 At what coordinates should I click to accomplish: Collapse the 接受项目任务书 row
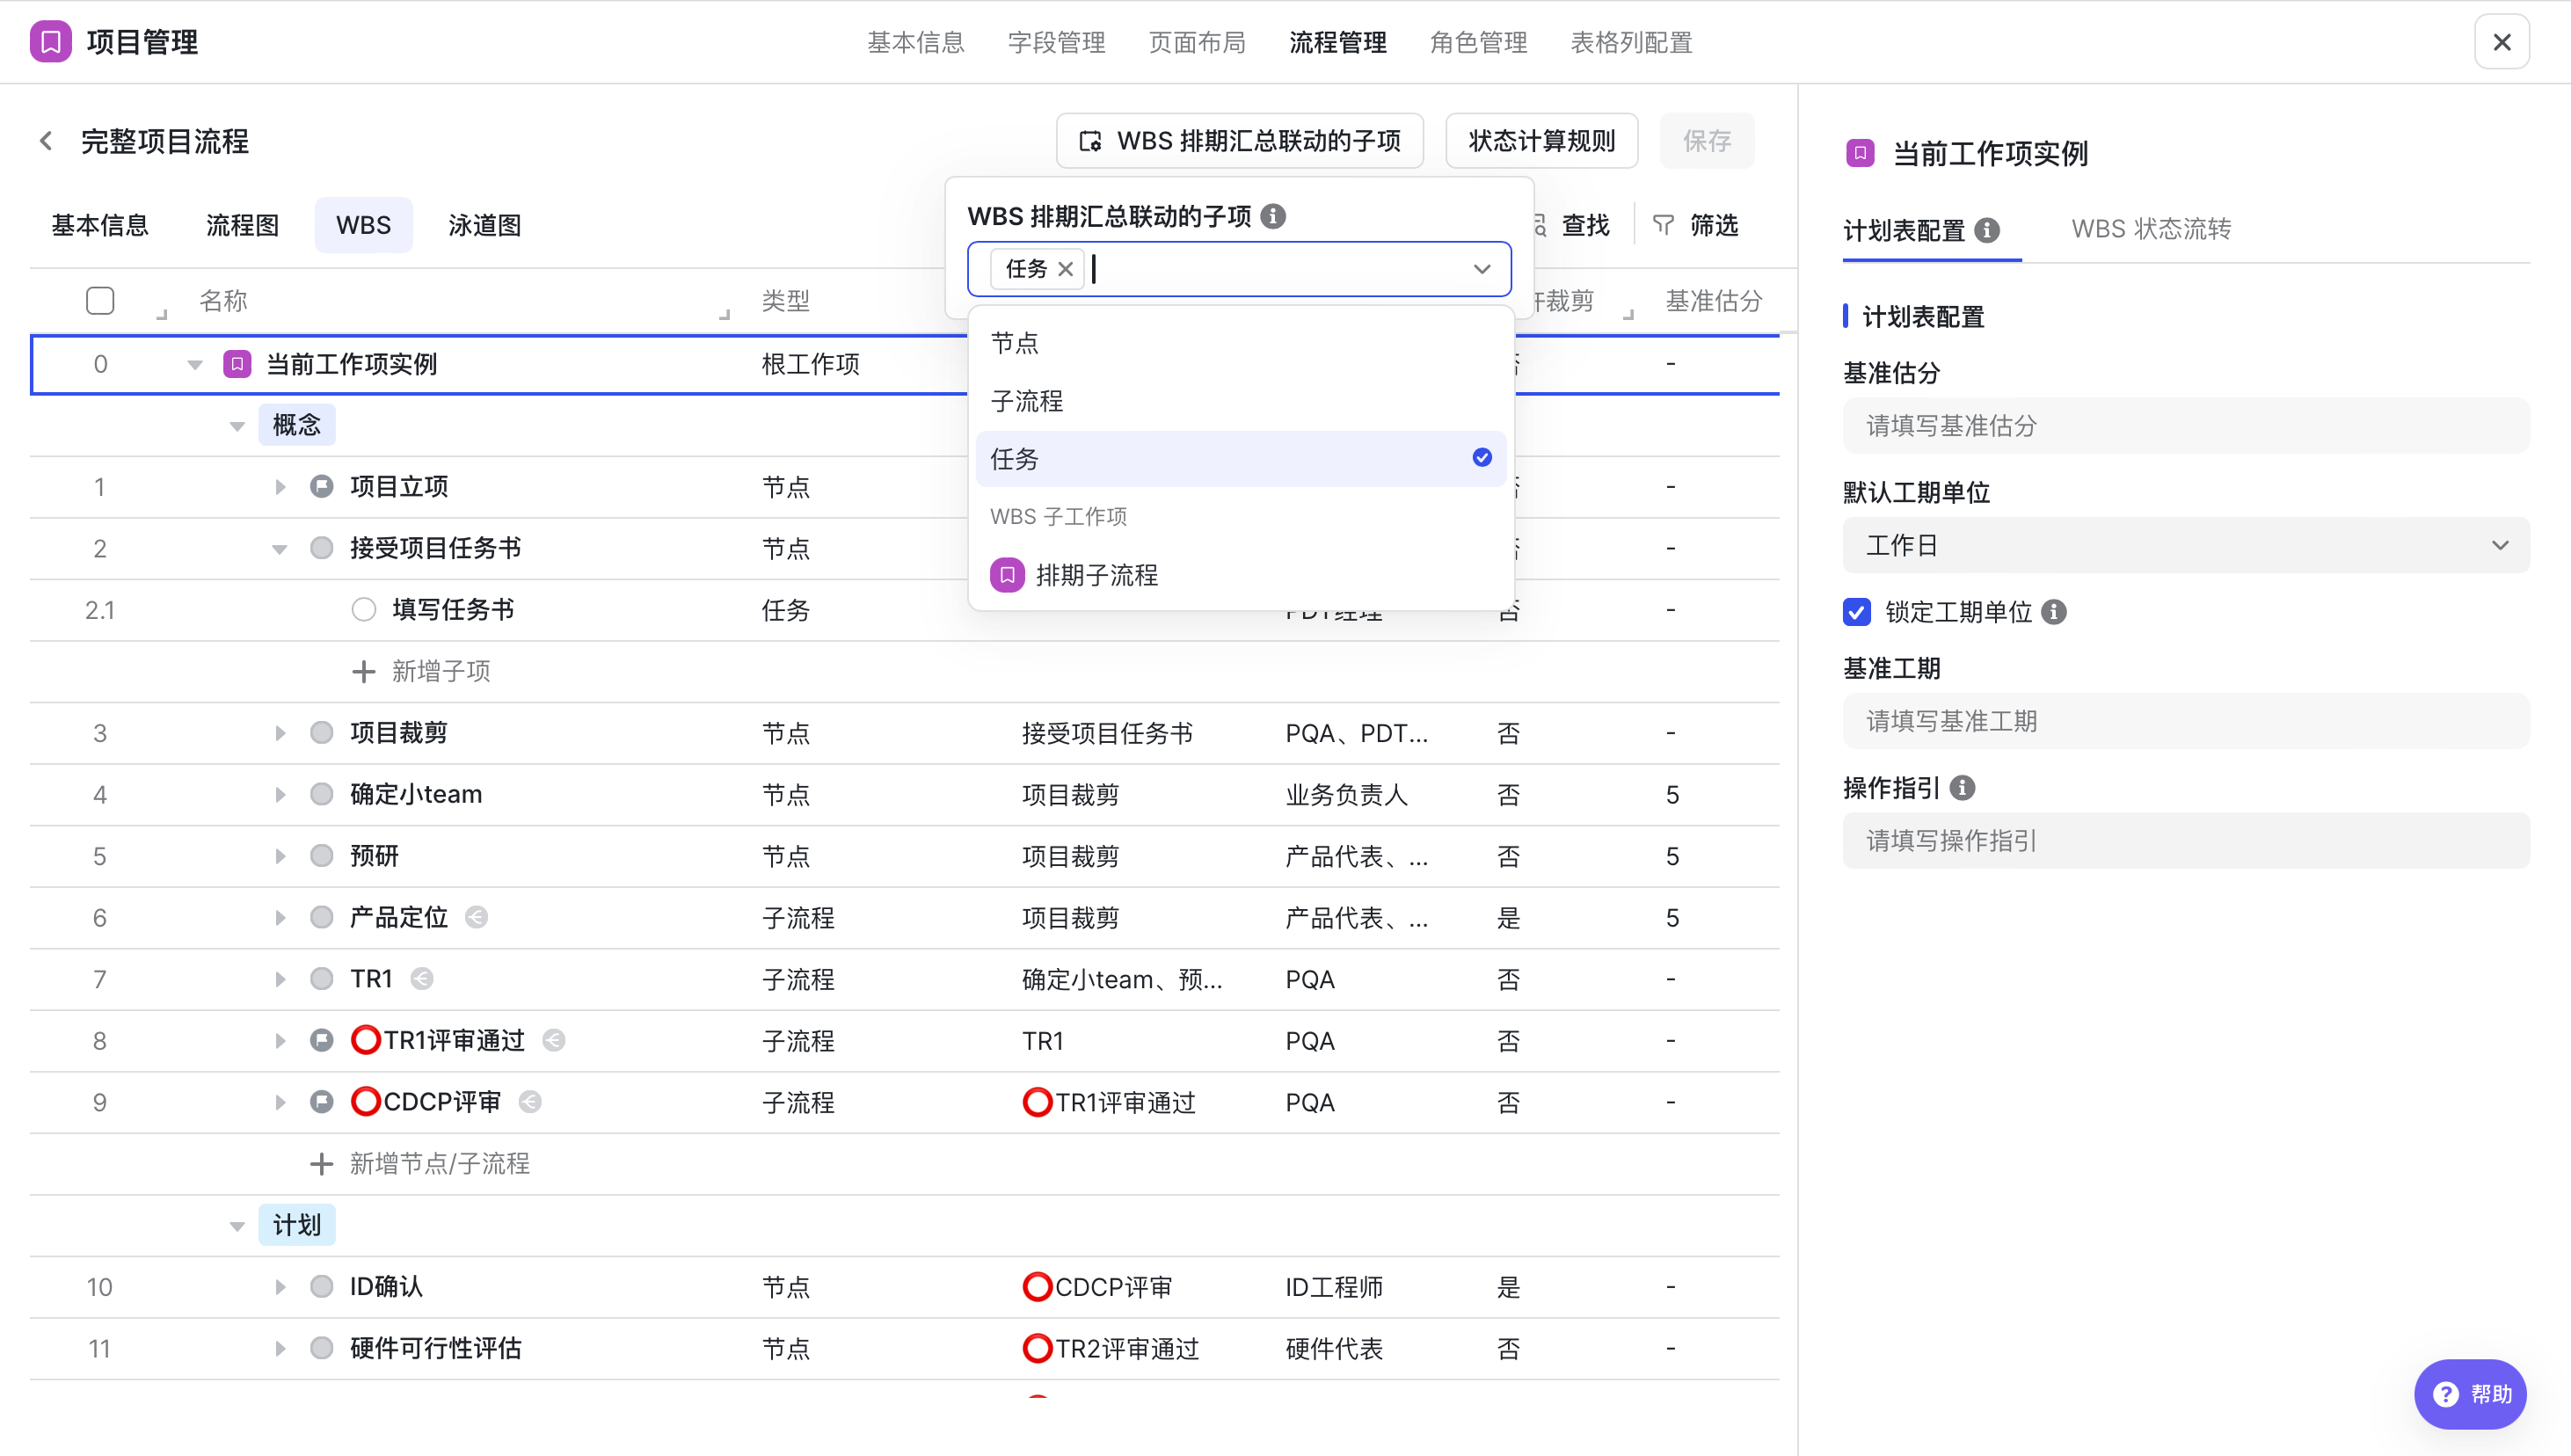pos(280,549)
